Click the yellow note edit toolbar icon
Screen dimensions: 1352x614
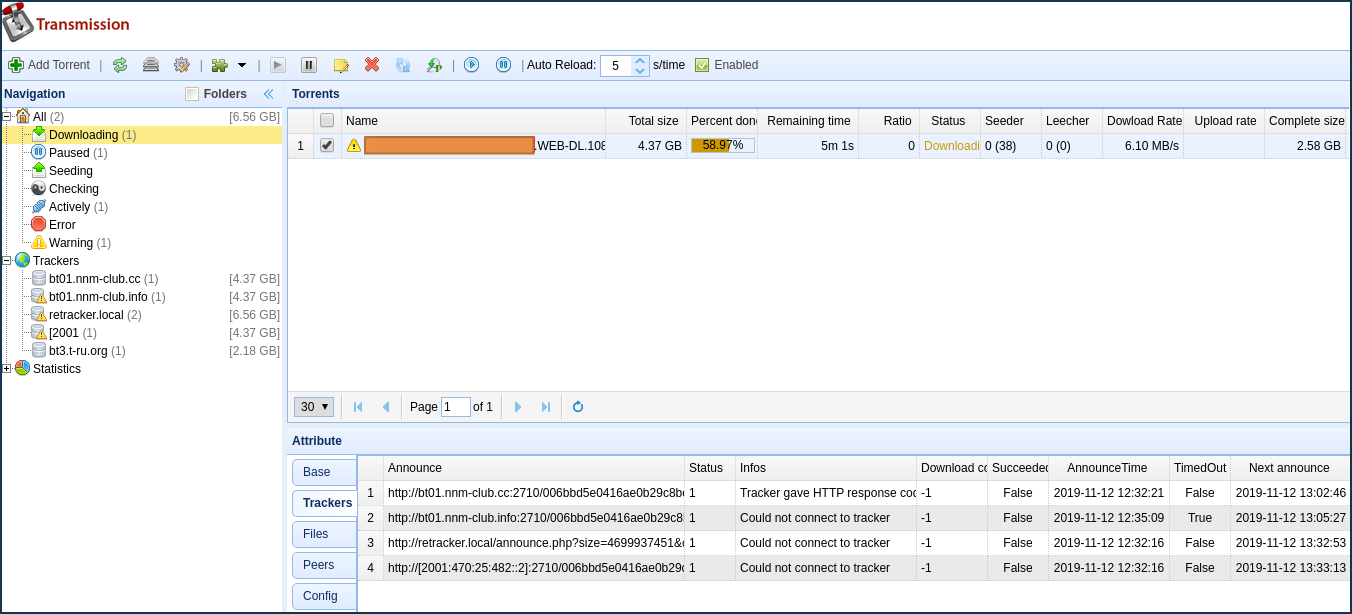[x=341, y=65]
